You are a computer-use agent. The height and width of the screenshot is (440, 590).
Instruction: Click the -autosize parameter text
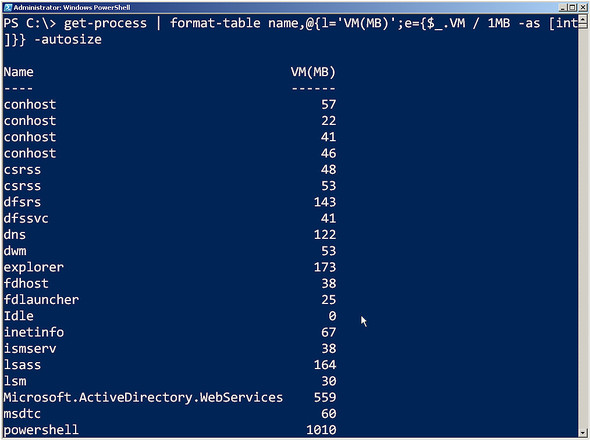coord(68,40)
